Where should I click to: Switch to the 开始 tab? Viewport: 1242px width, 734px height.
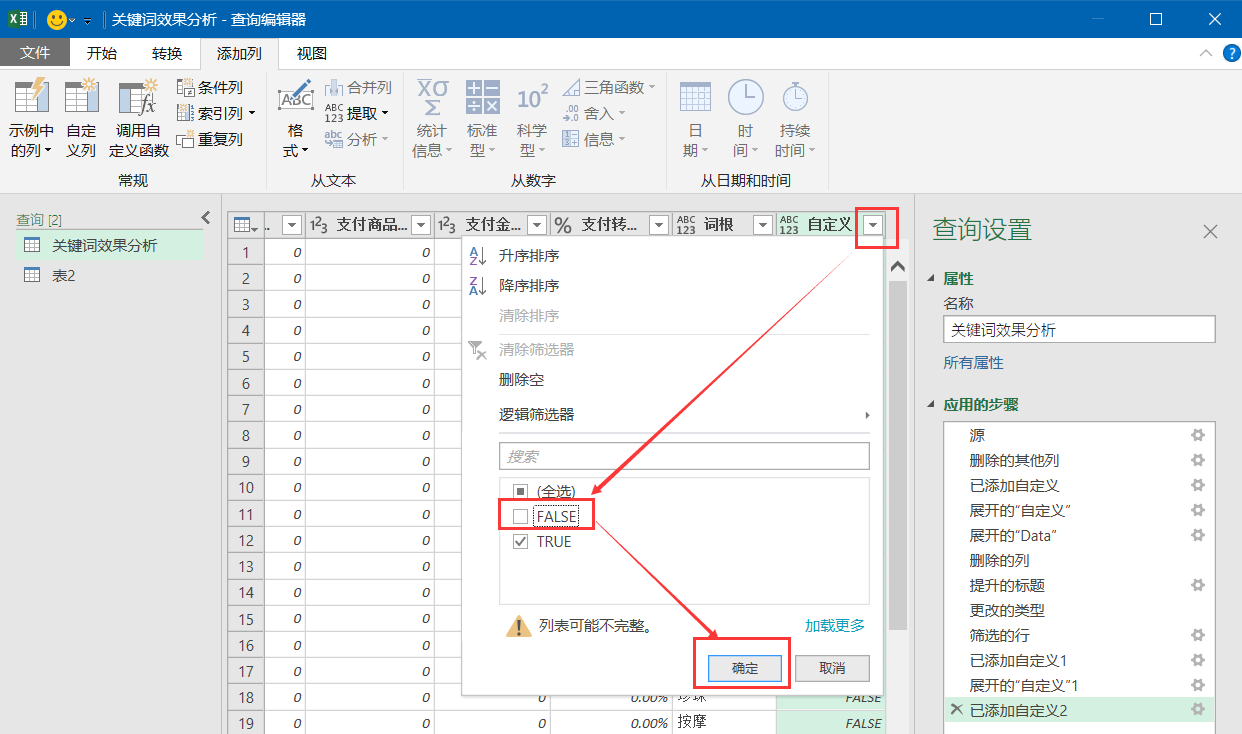101,53
